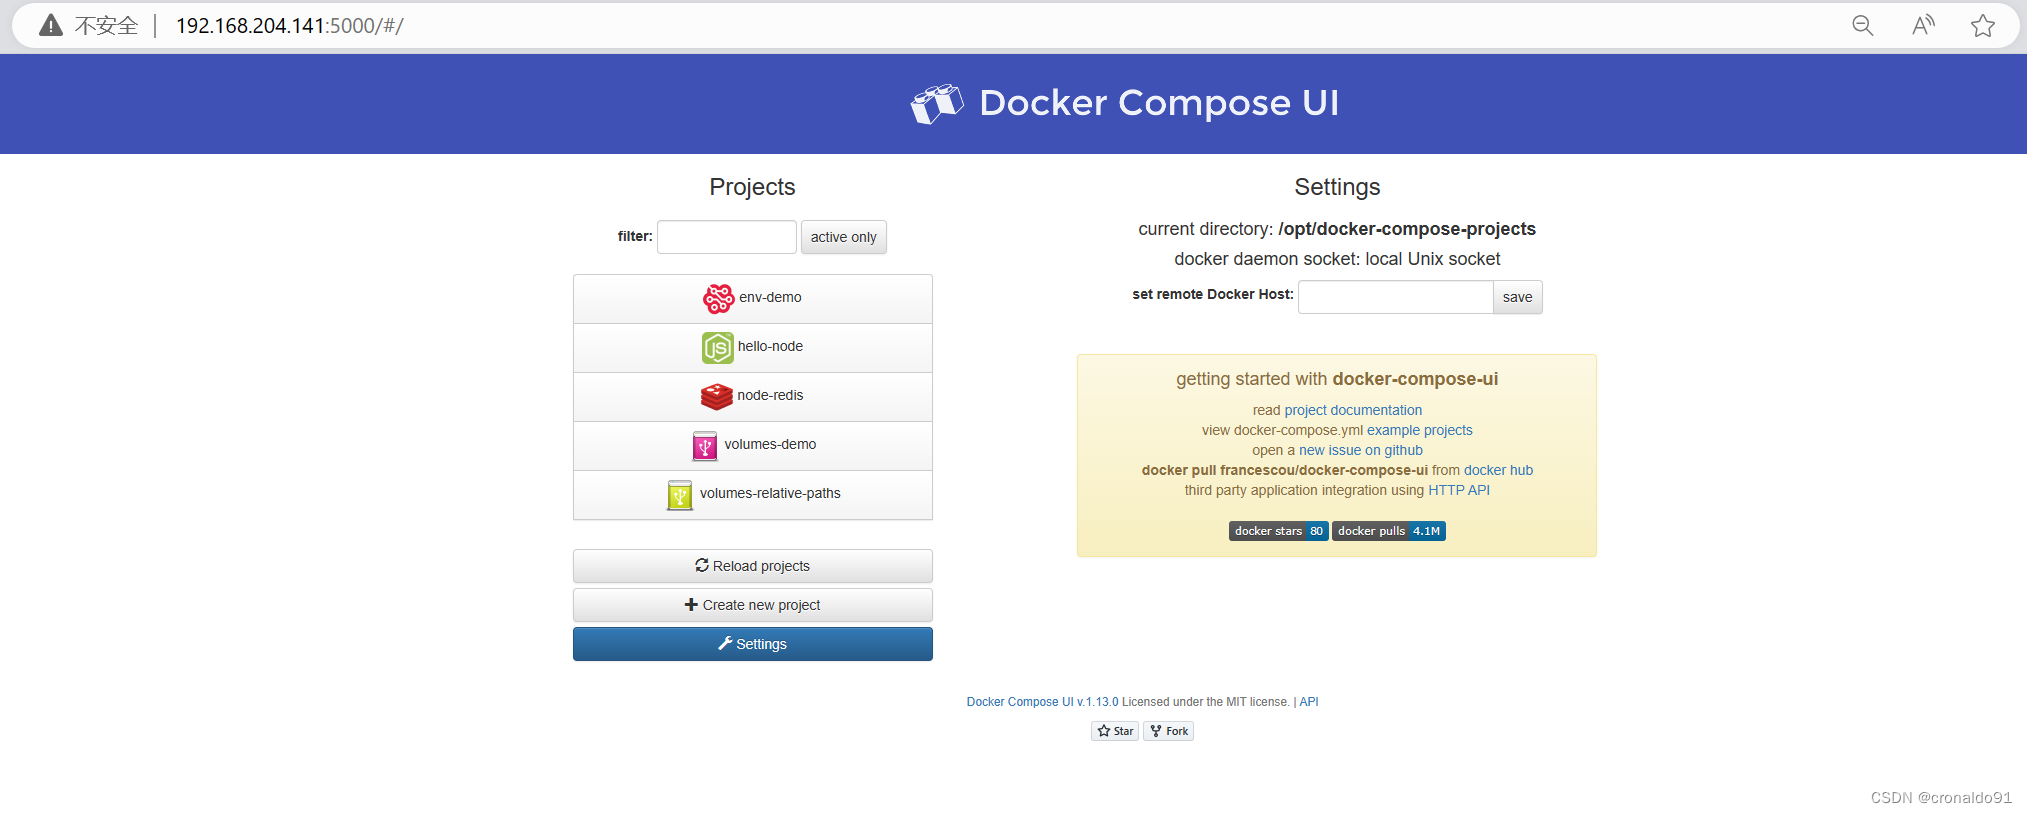2027x813 pixels.
Task: Add page to favorites with star icon
Action: pyautogui.click(x=1983, y=25)
